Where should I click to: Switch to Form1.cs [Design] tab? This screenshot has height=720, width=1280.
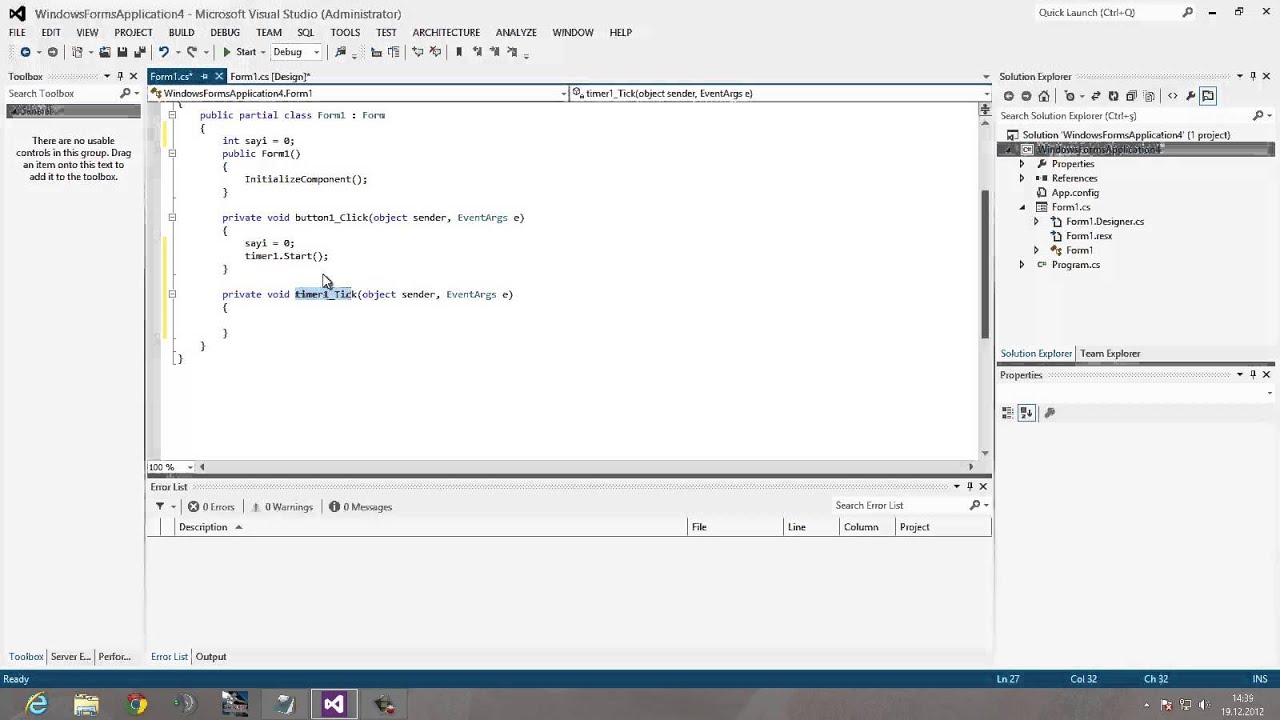(x=270, y=77)
